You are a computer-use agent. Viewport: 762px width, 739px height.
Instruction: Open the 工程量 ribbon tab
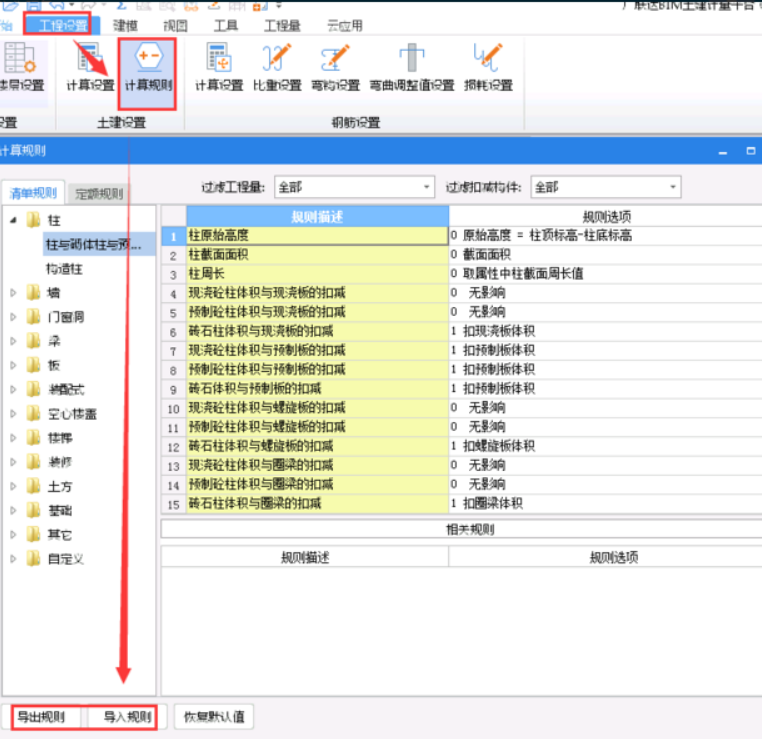[282, 26]
